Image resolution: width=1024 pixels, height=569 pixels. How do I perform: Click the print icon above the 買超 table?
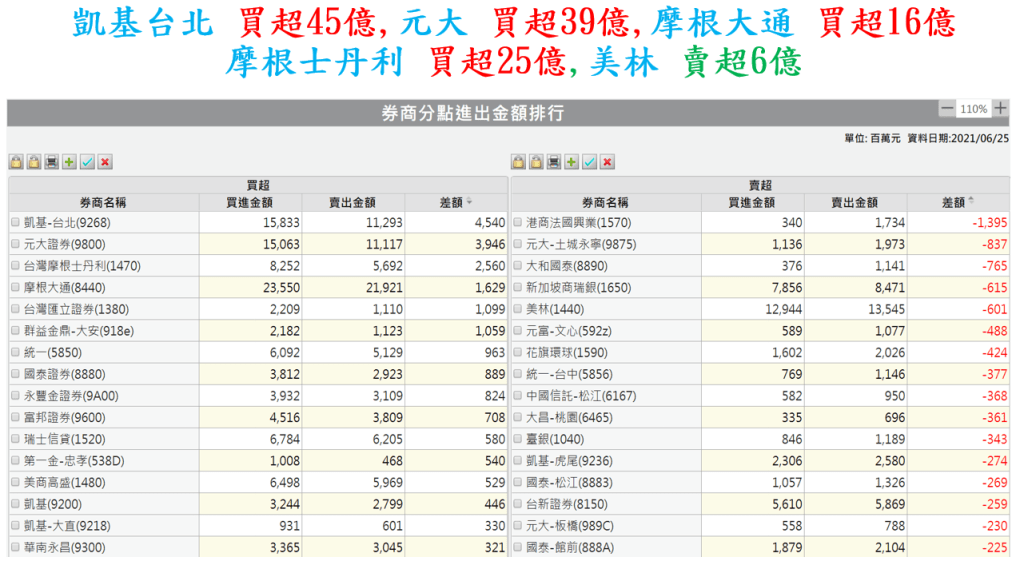[x=52, y=162]
